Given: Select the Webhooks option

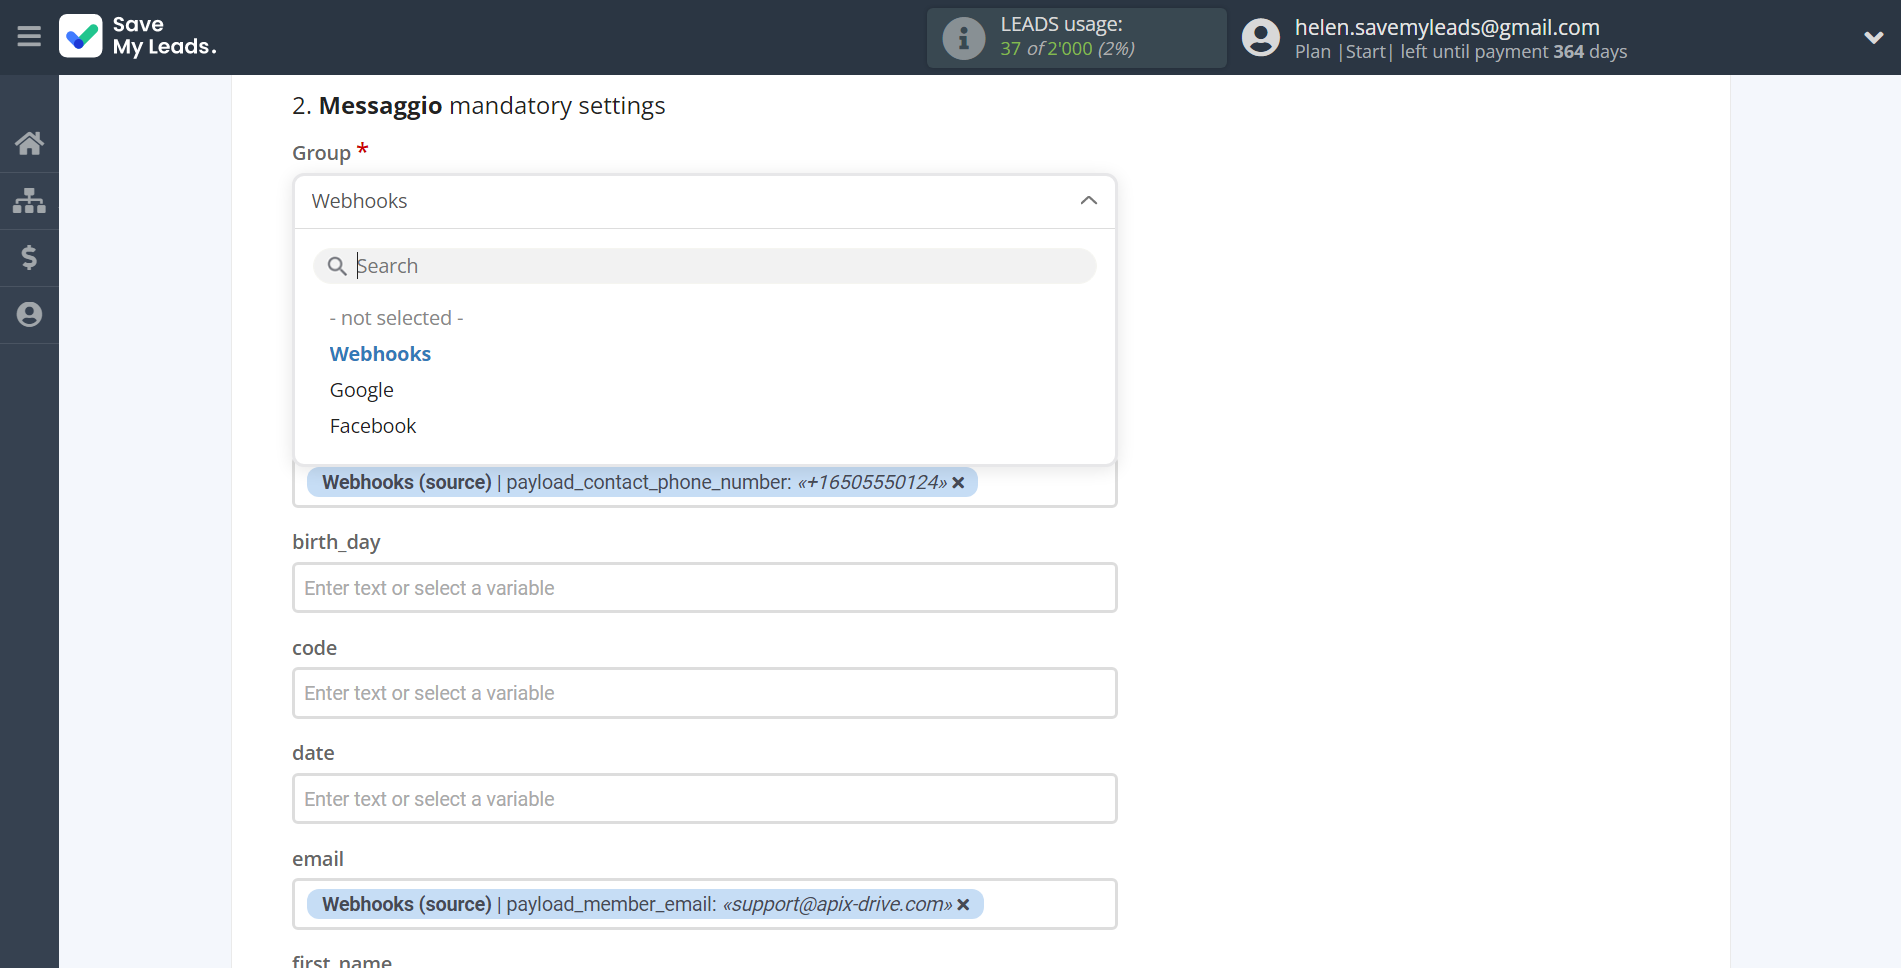Looking at the screenshot, I should pos(381,354).
